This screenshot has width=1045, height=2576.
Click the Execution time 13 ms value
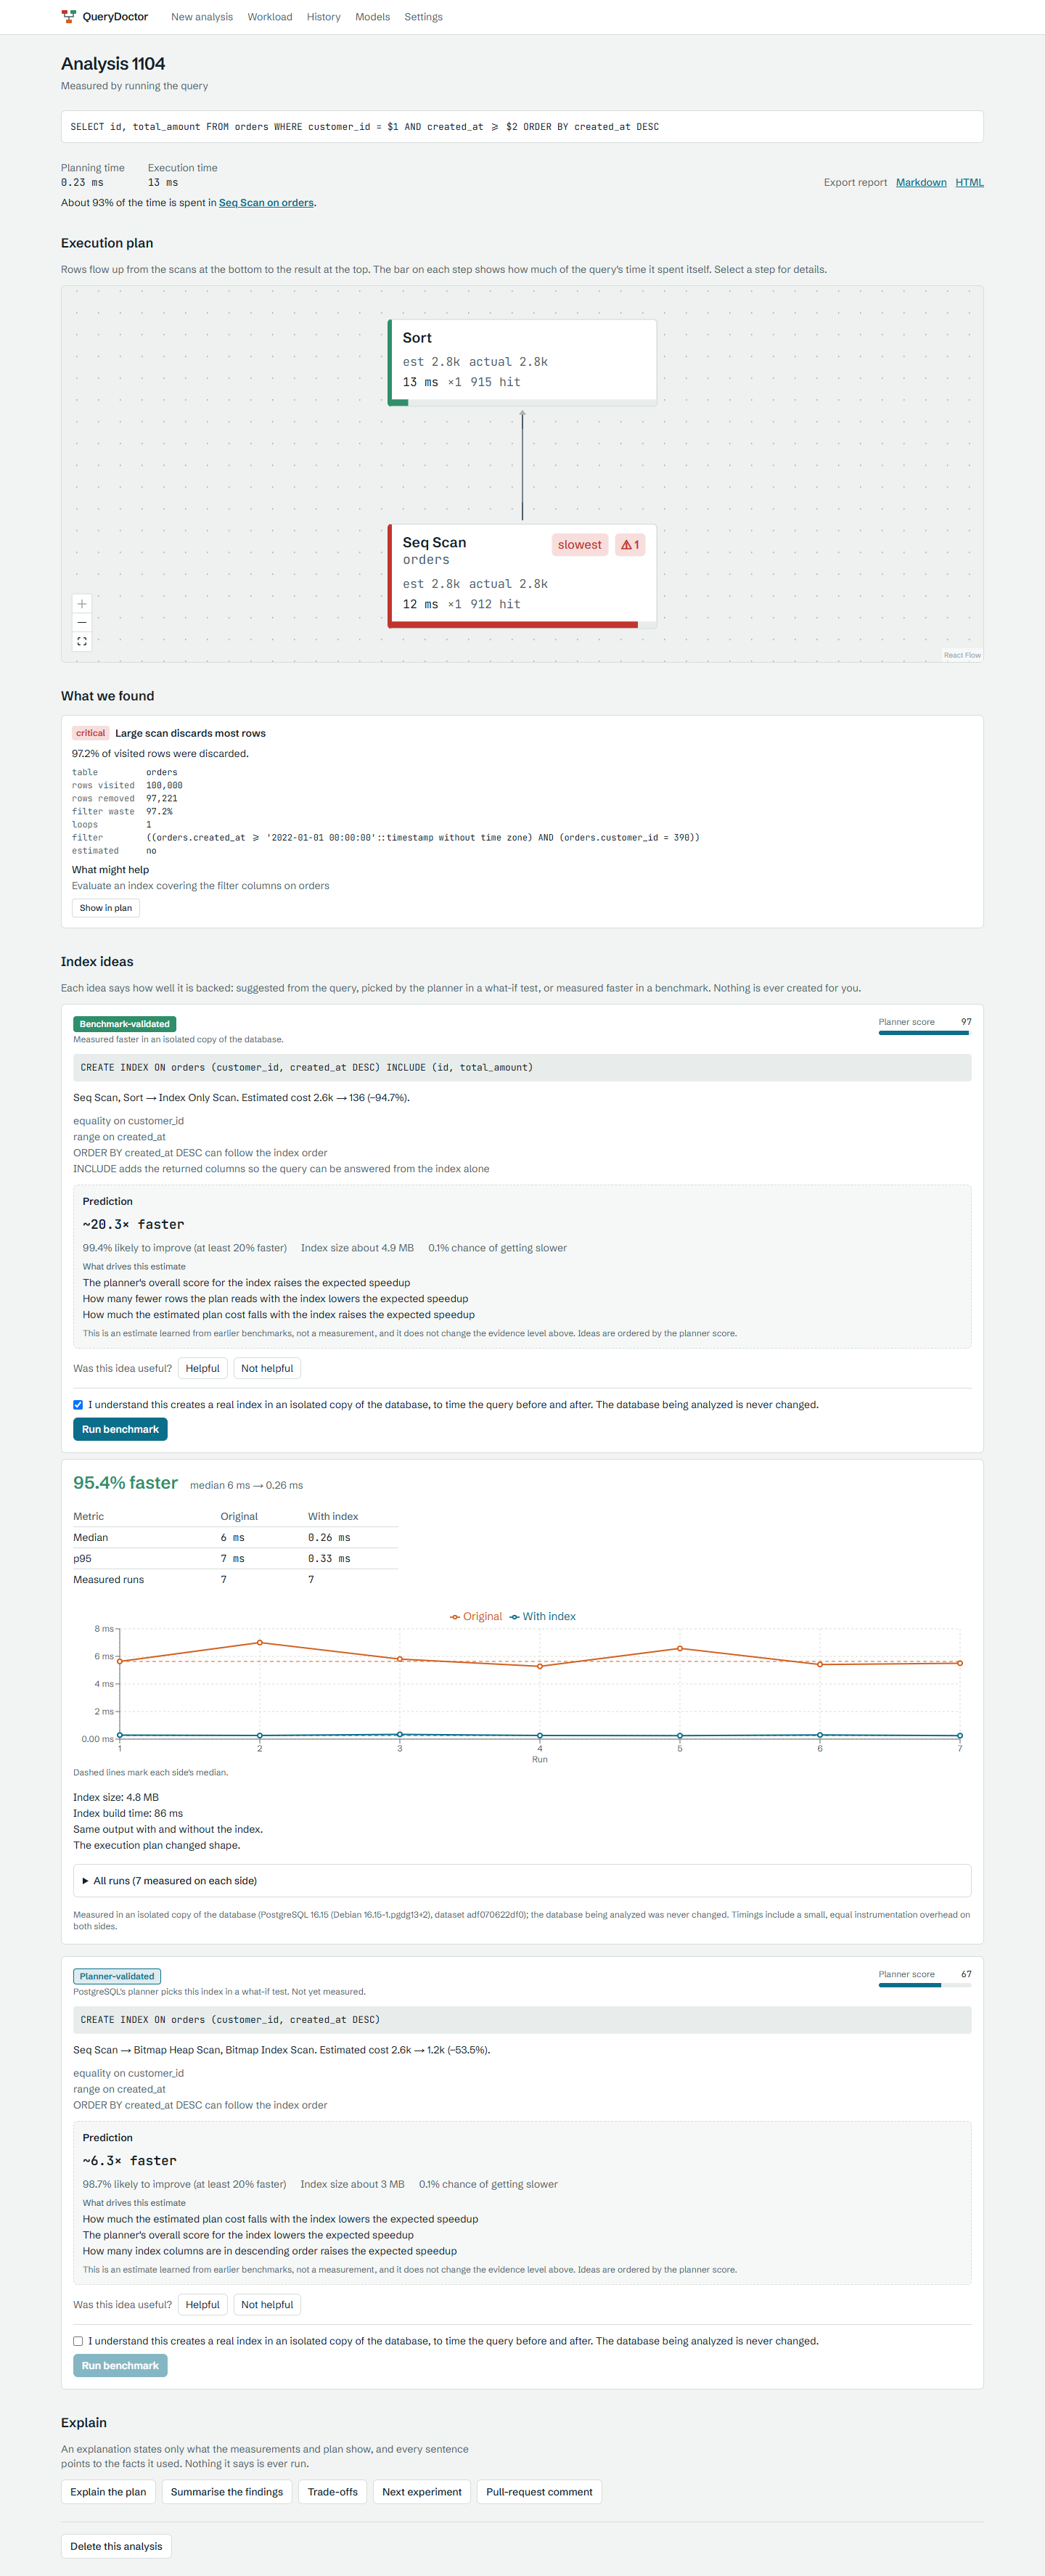(163, 183)
